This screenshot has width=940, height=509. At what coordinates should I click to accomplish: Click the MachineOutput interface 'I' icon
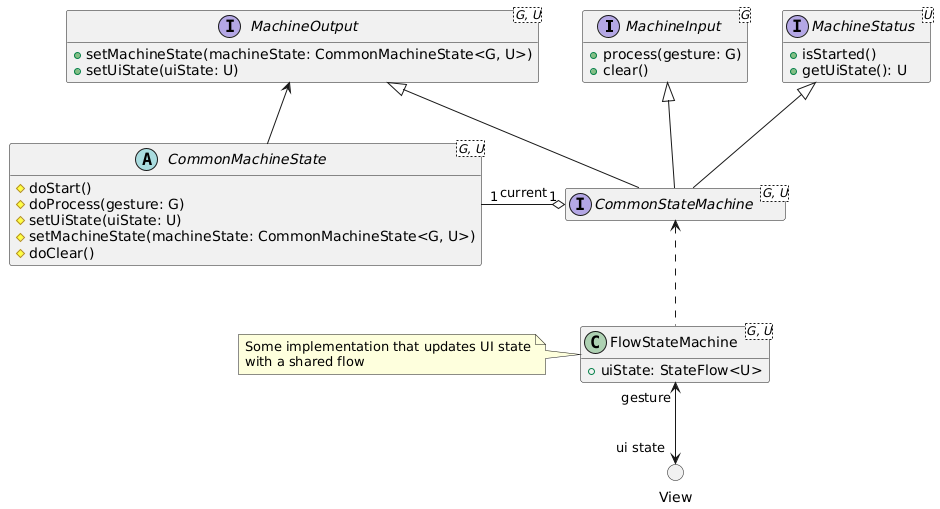[x=230, y=26]
